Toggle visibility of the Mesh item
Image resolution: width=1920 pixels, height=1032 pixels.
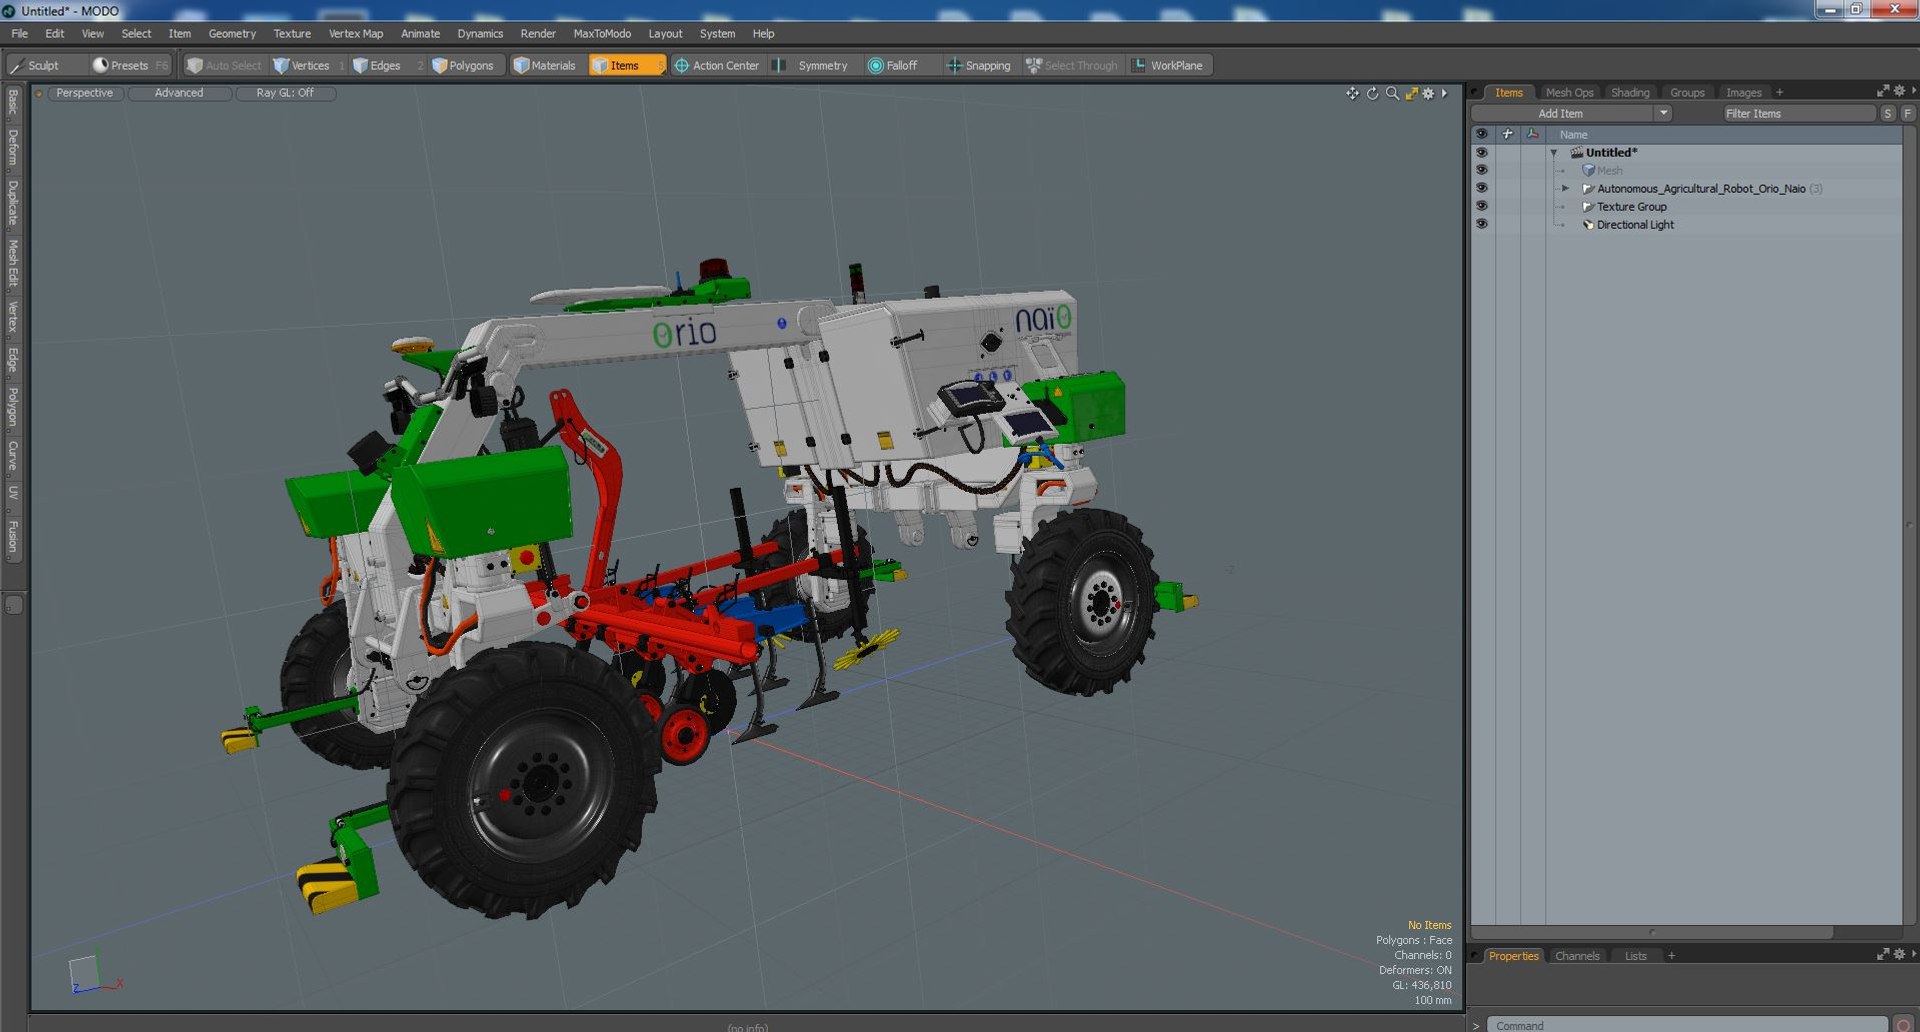tap(1482, 170)
